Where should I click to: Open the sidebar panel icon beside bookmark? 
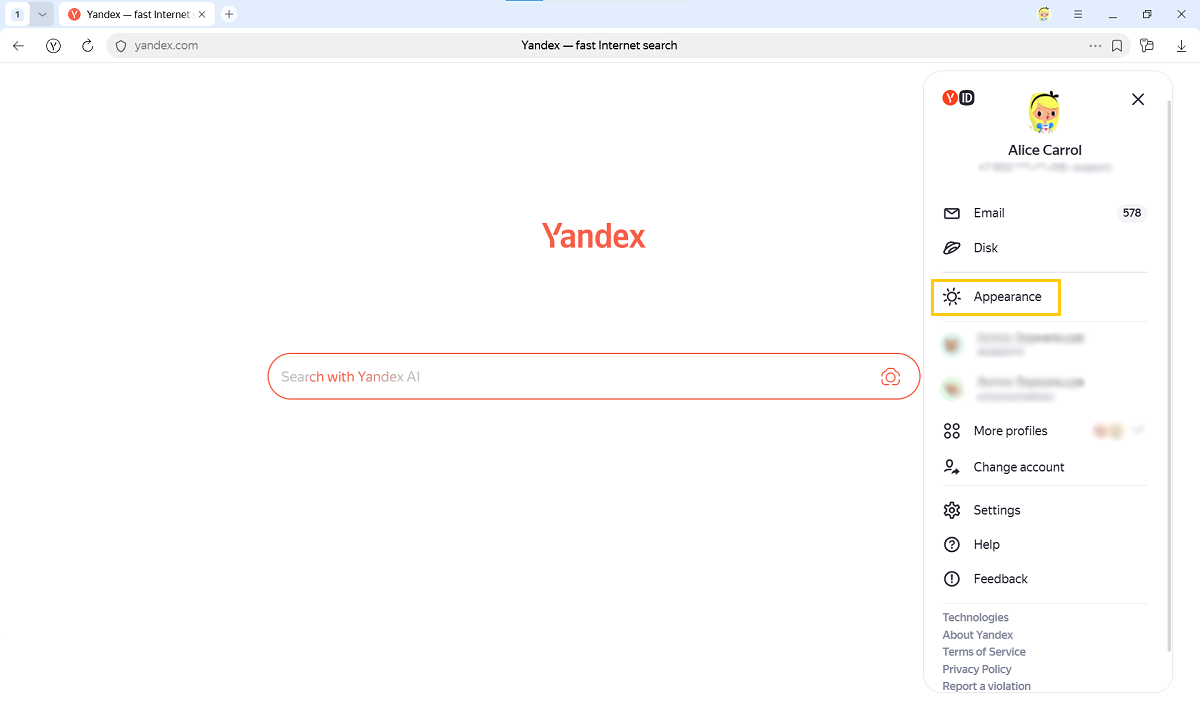point(1147,45)
